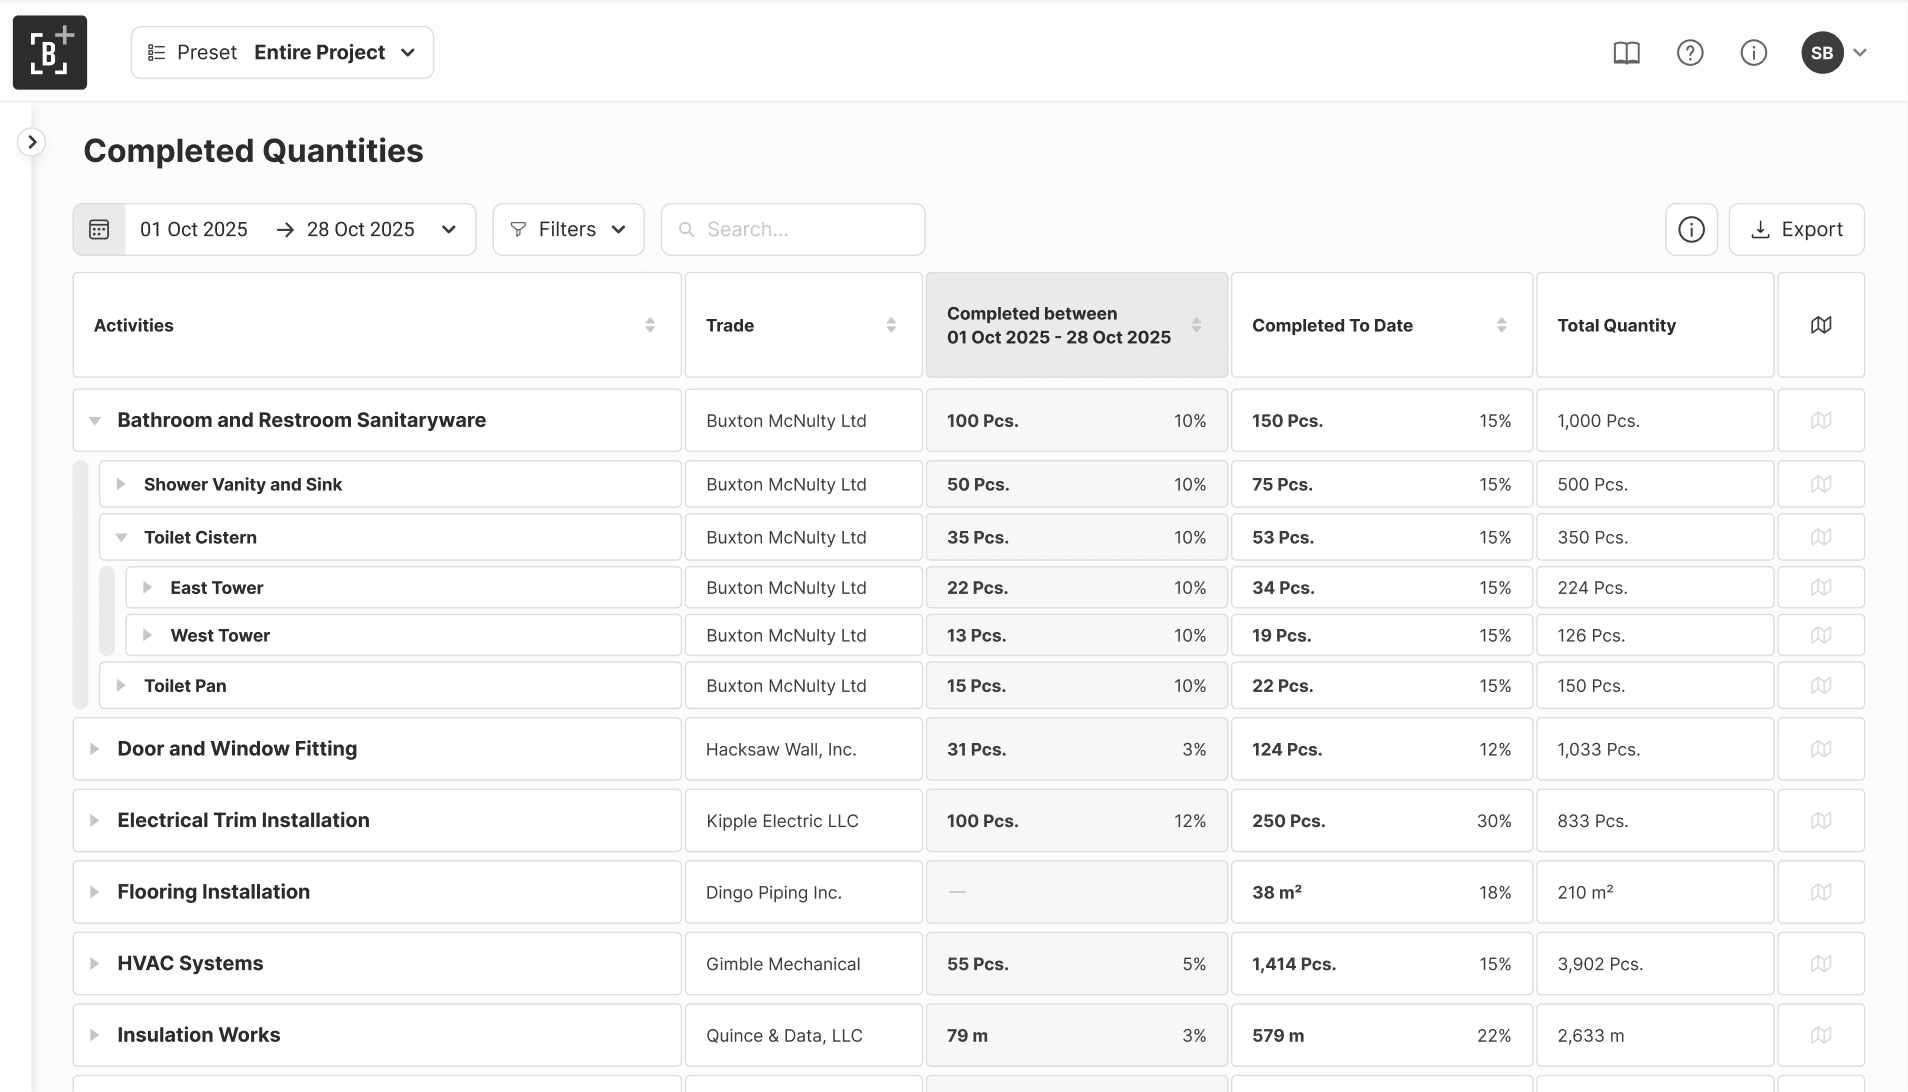Open the documentation book icon

pos(1626,52)
